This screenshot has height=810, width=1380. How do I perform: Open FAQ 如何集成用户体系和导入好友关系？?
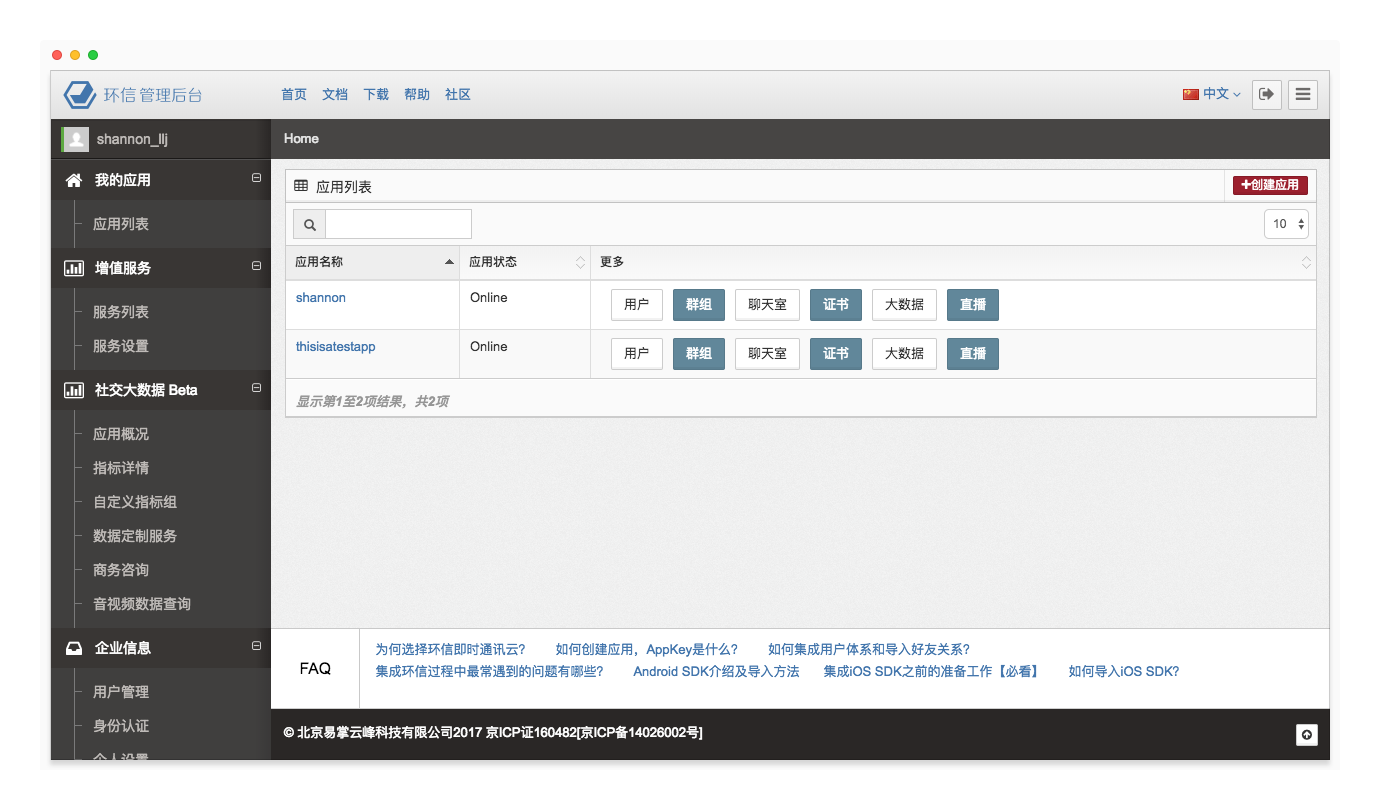coord(869,650)
